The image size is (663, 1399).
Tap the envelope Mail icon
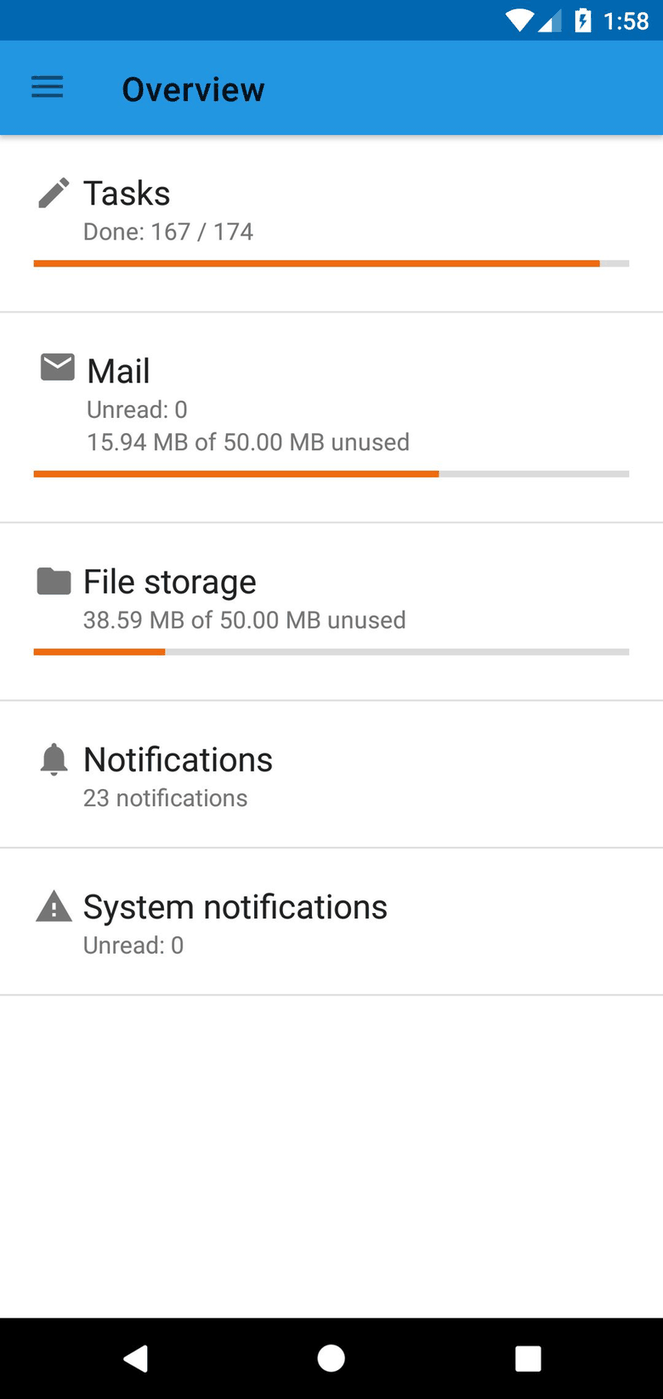coord(57,368)
